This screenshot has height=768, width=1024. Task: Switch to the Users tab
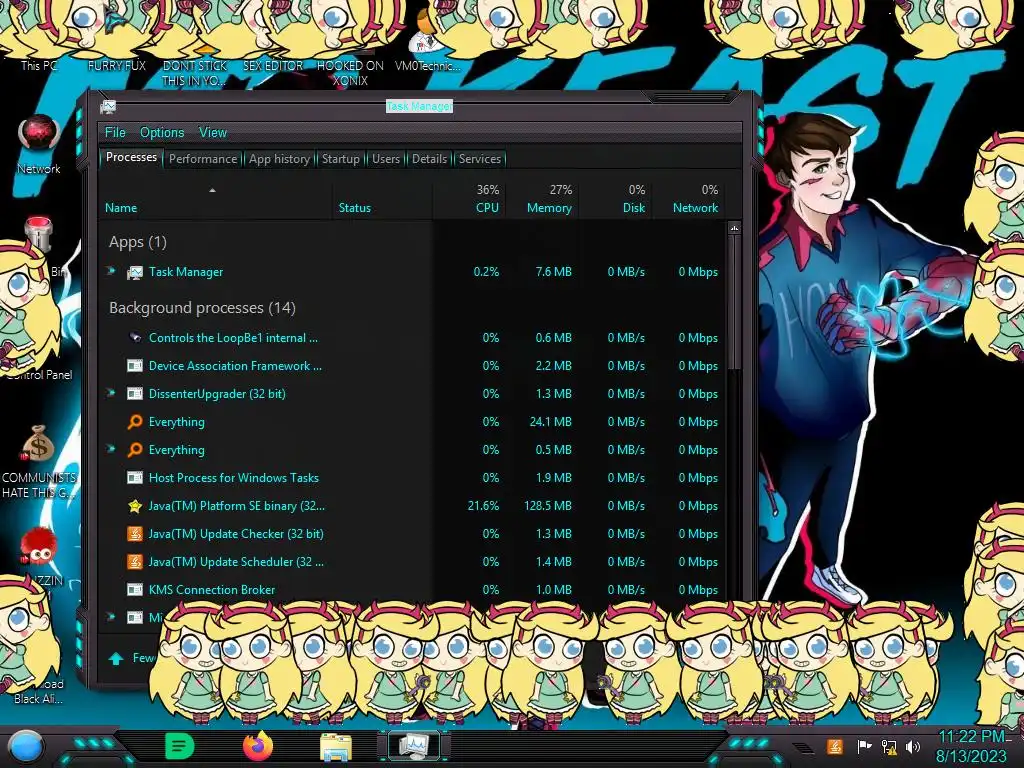tap(386, 159)
